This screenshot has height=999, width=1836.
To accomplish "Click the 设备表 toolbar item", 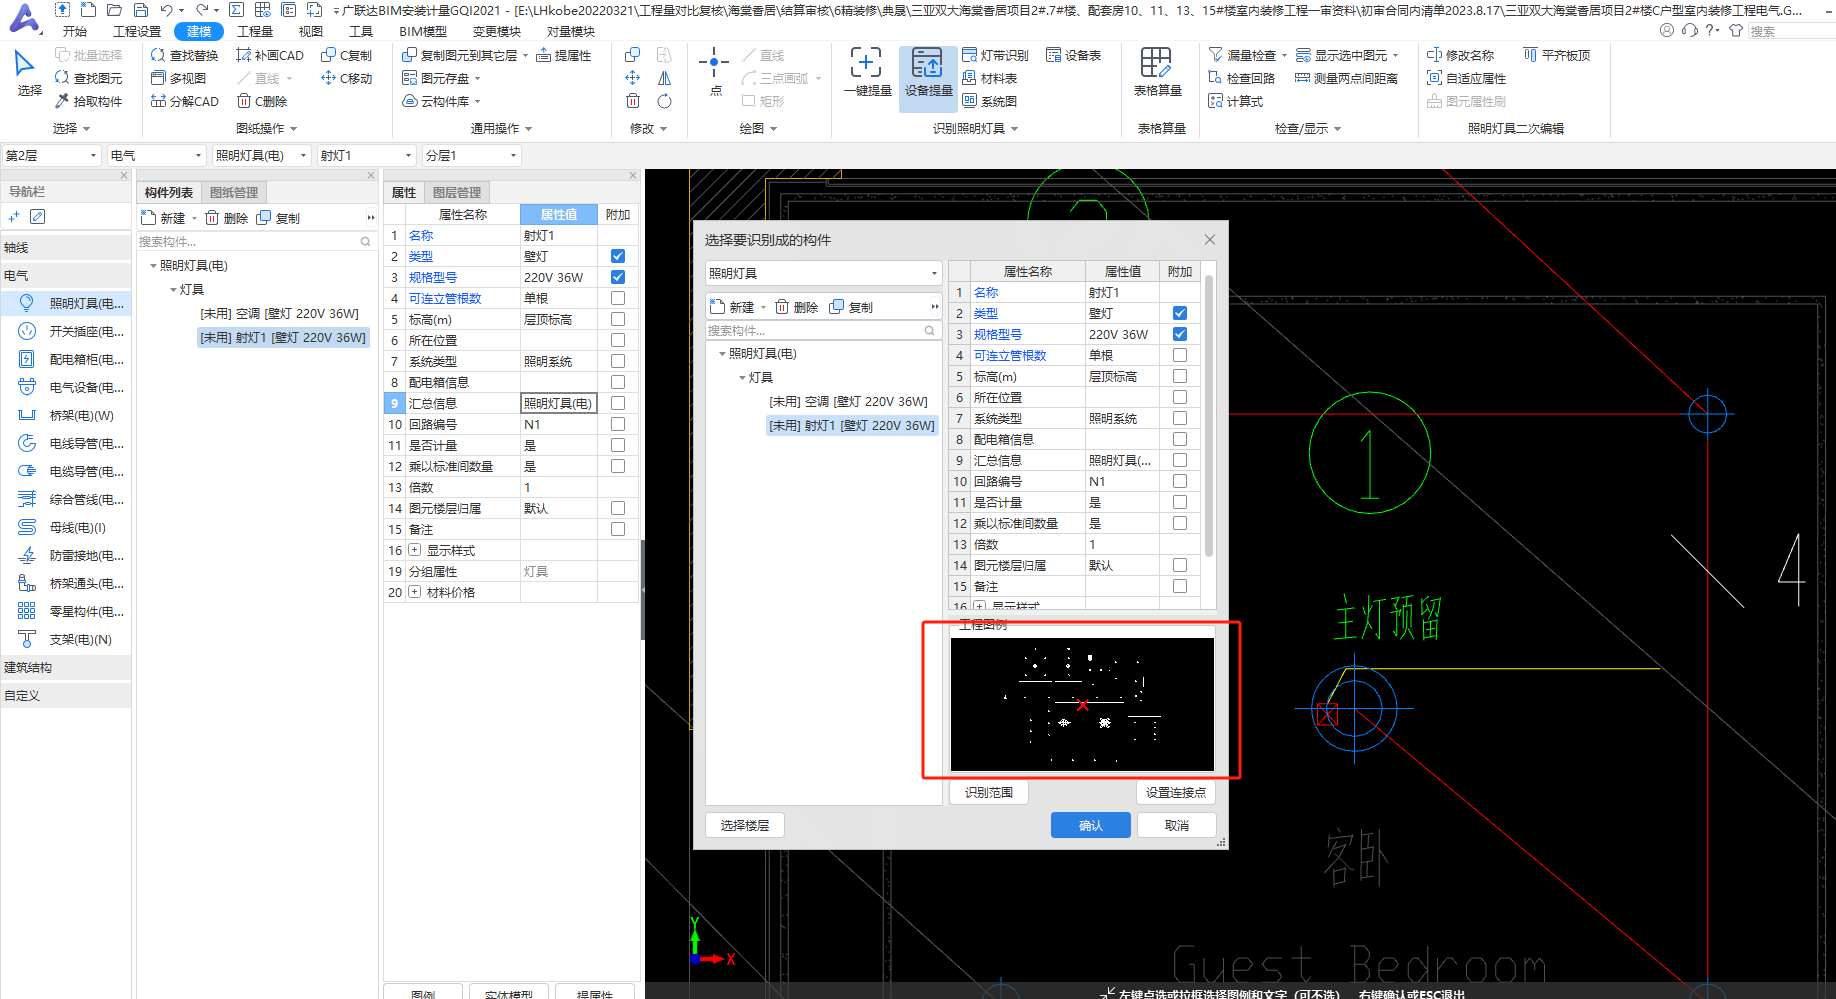I will coord(1074,55).
